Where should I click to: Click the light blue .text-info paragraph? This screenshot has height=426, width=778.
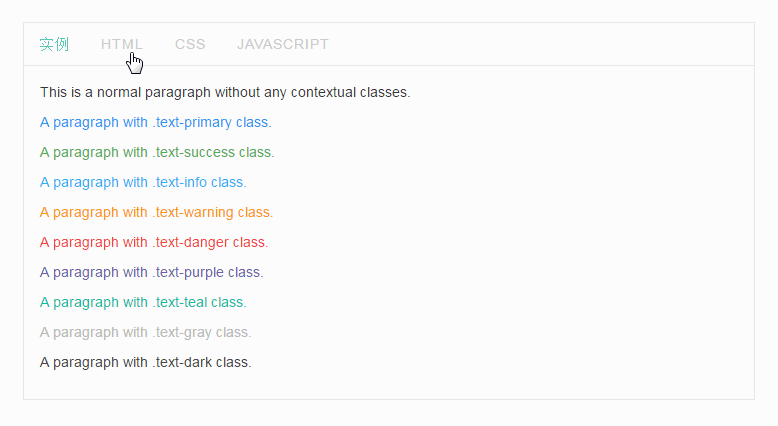[x=143, y=183]
